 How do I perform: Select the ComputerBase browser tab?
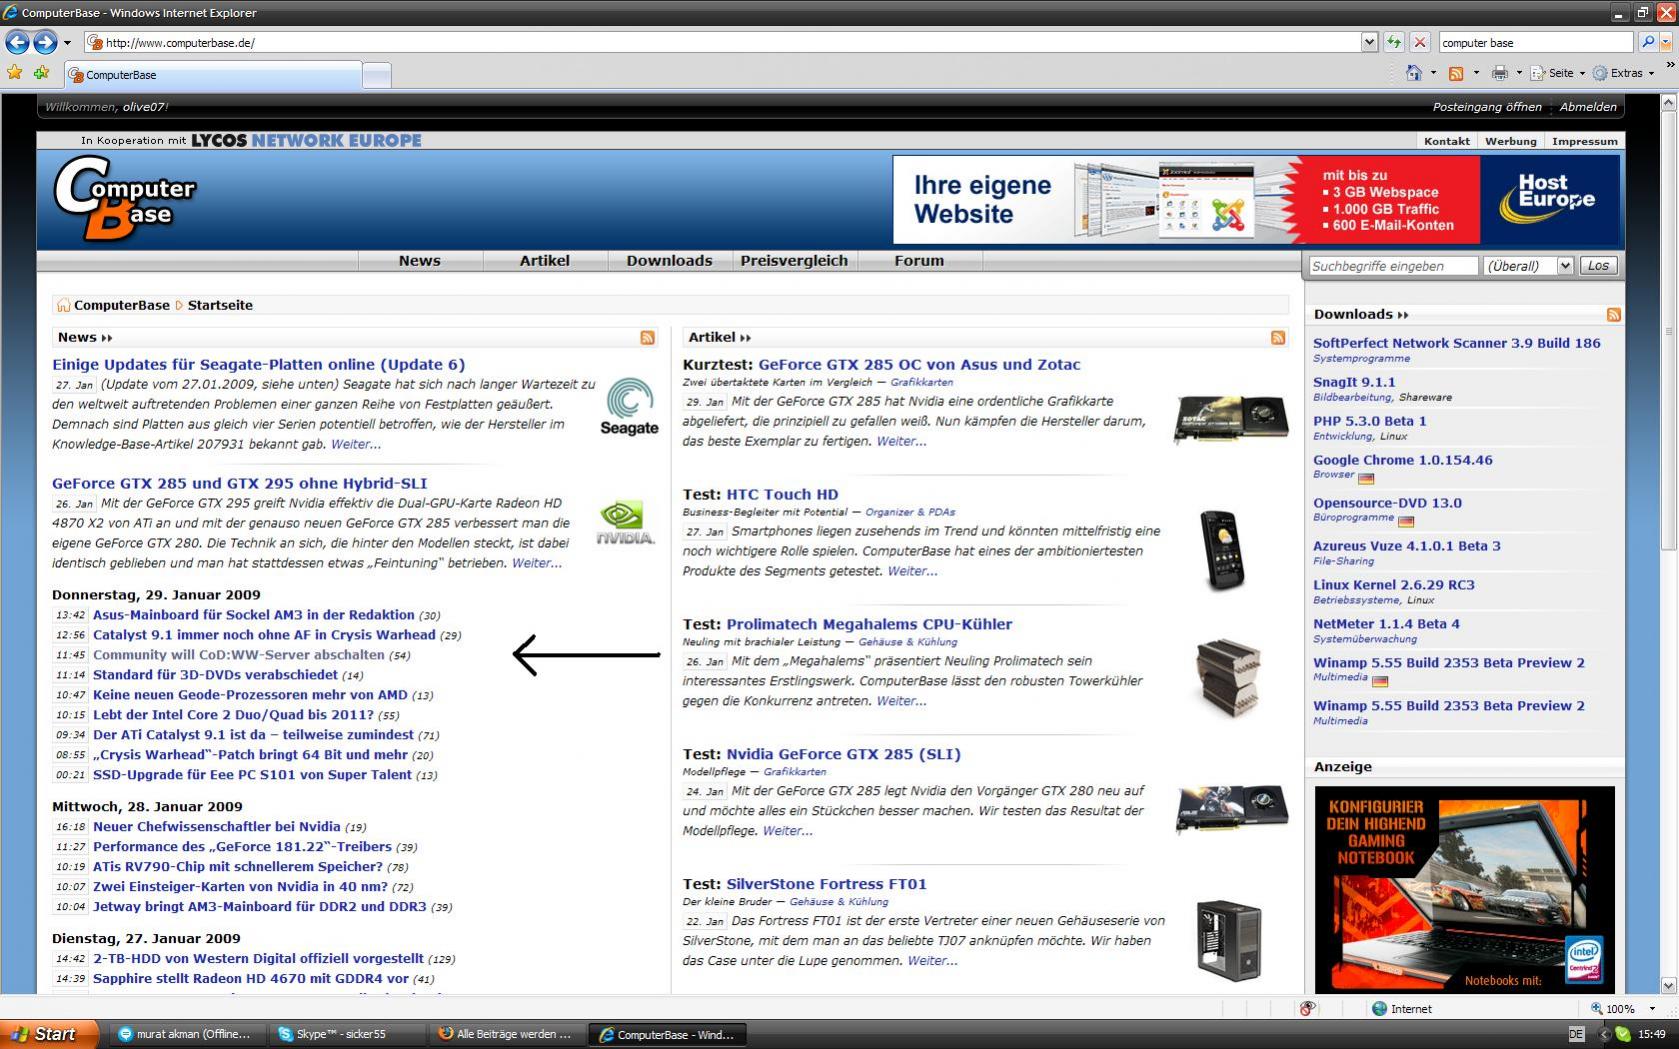pyautogui.click(x=213, y=74)
